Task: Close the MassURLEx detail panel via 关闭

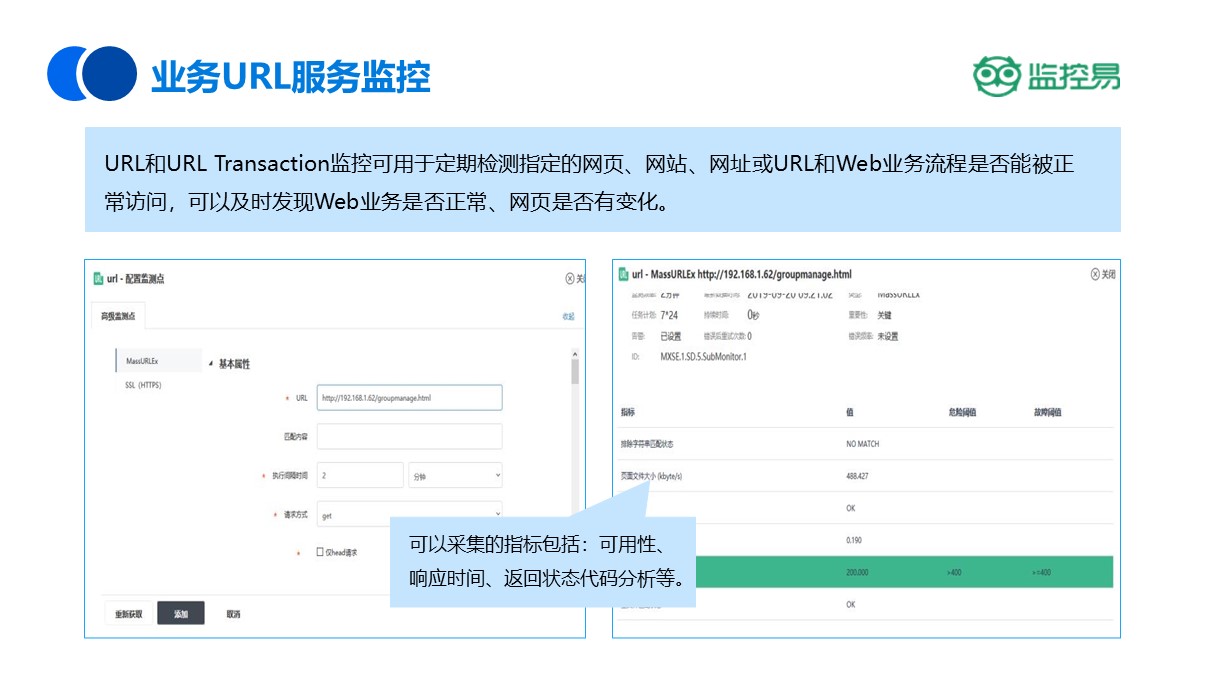Action: coord(1102,275)
